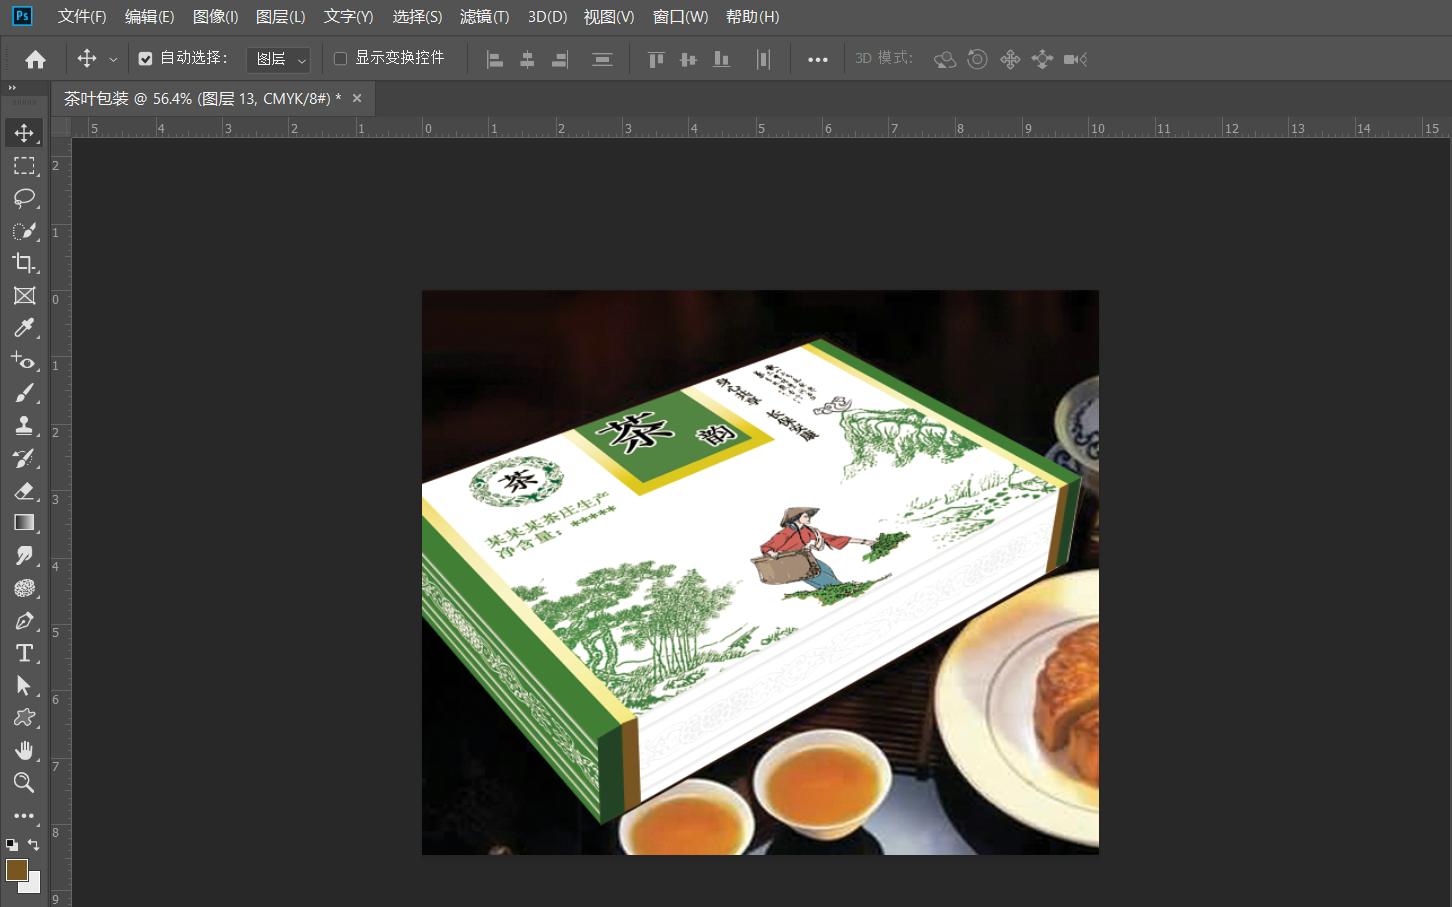Select the Clone Stamp tool
The image size is (1452, 907).
[x=25, y=424]
